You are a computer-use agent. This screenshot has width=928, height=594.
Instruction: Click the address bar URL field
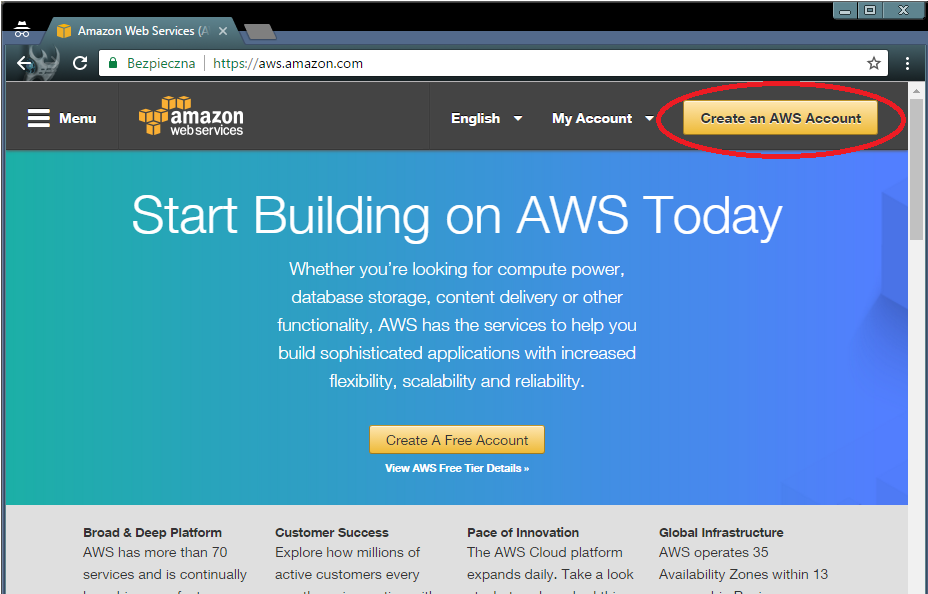tap(500, 63)
